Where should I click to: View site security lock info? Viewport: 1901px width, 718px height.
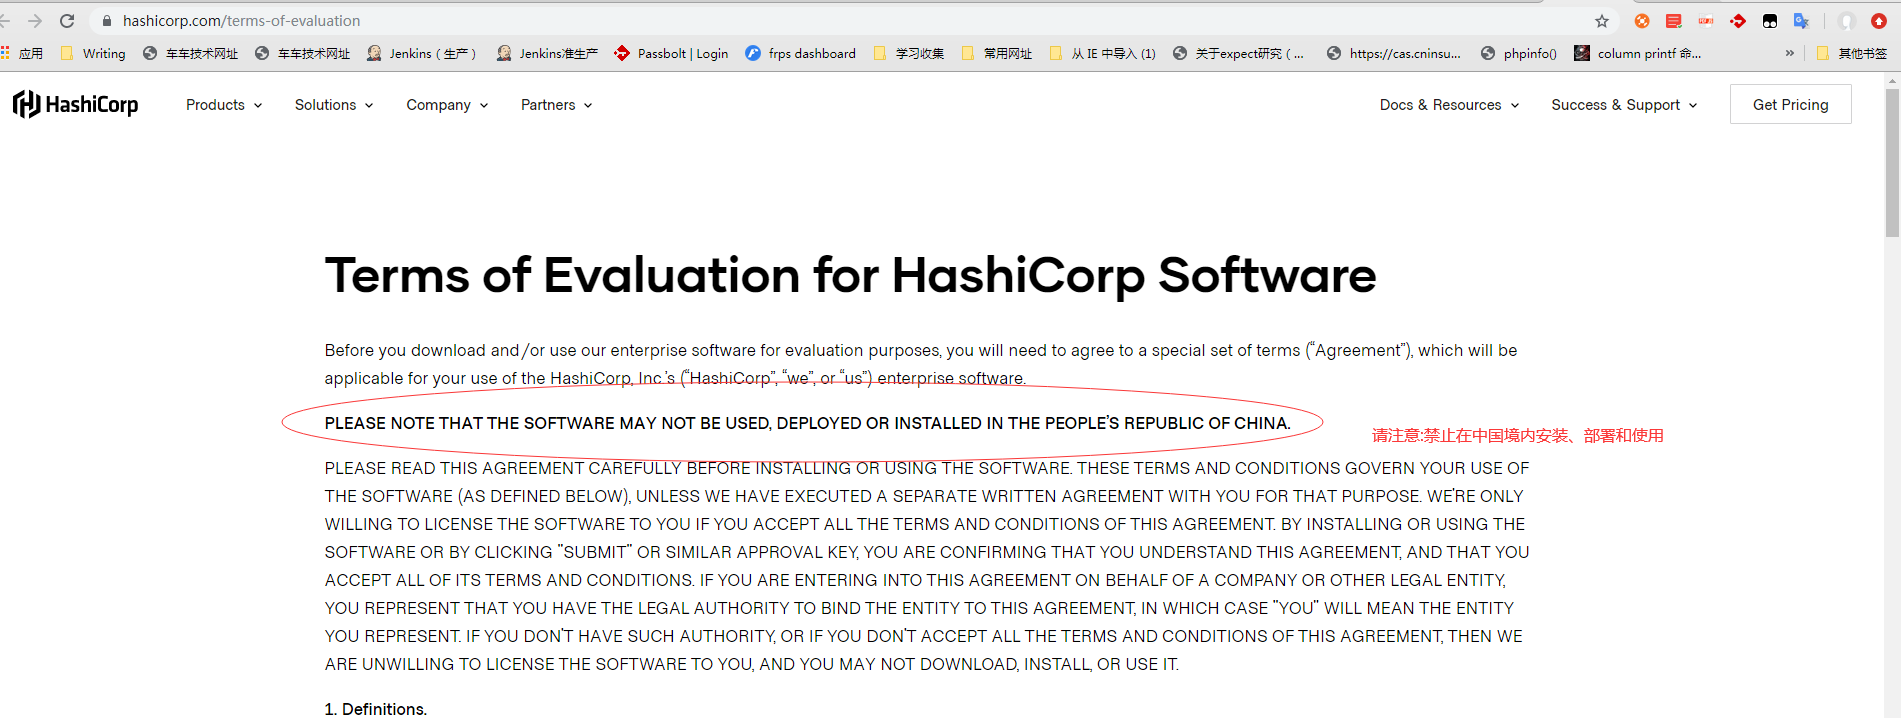coord(107,21)
